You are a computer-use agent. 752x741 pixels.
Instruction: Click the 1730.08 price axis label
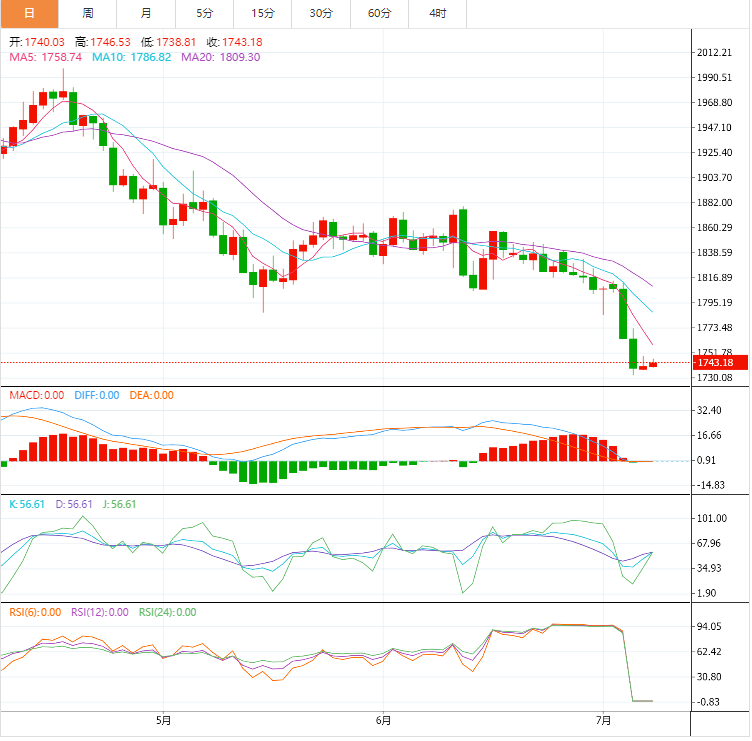click(714, 377)
